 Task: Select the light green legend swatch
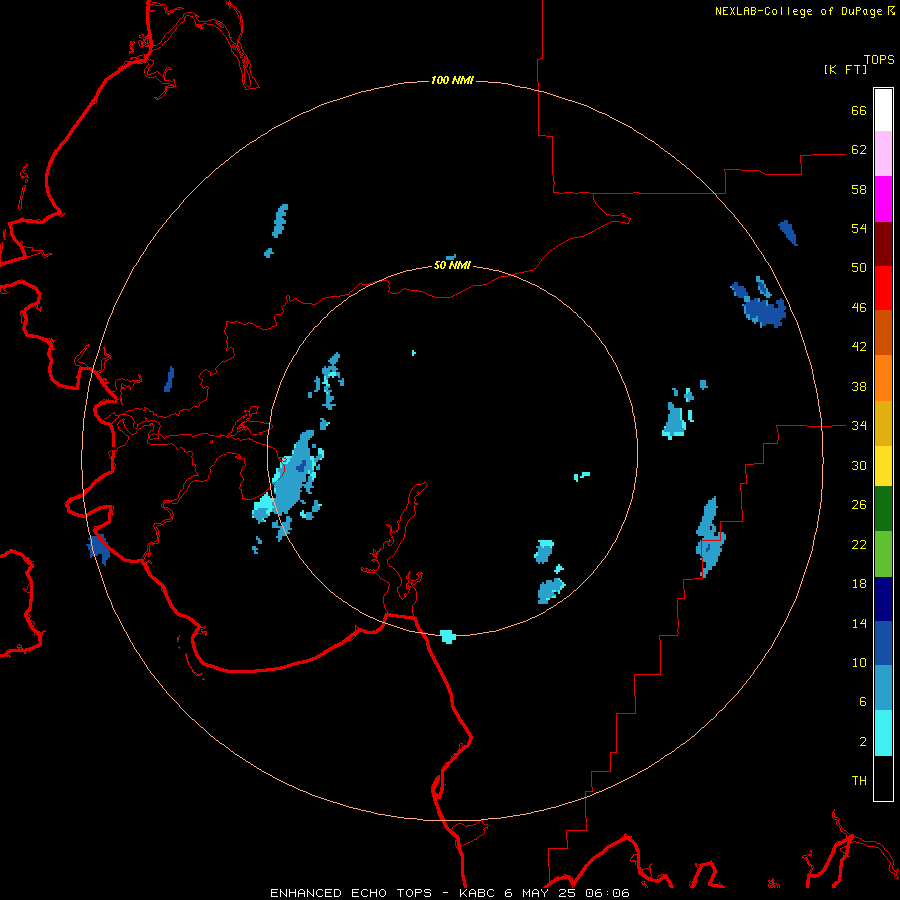click(883, 554)
